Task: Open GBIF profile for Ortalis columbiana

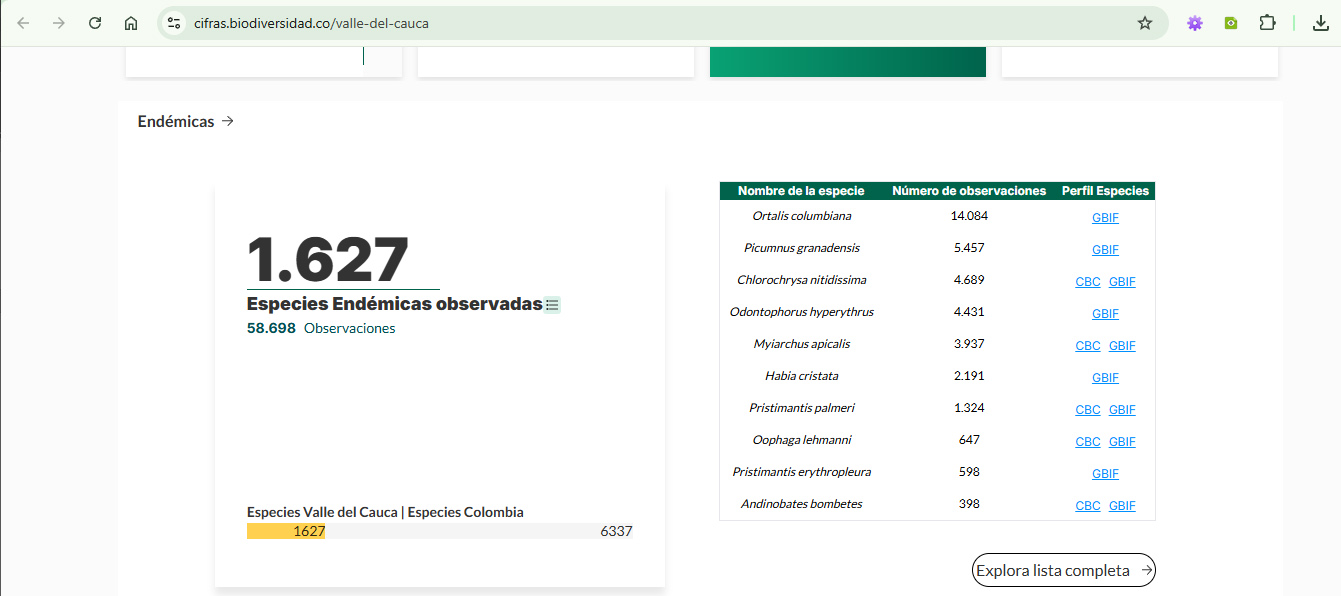Action: click(x=1105, y=218)
